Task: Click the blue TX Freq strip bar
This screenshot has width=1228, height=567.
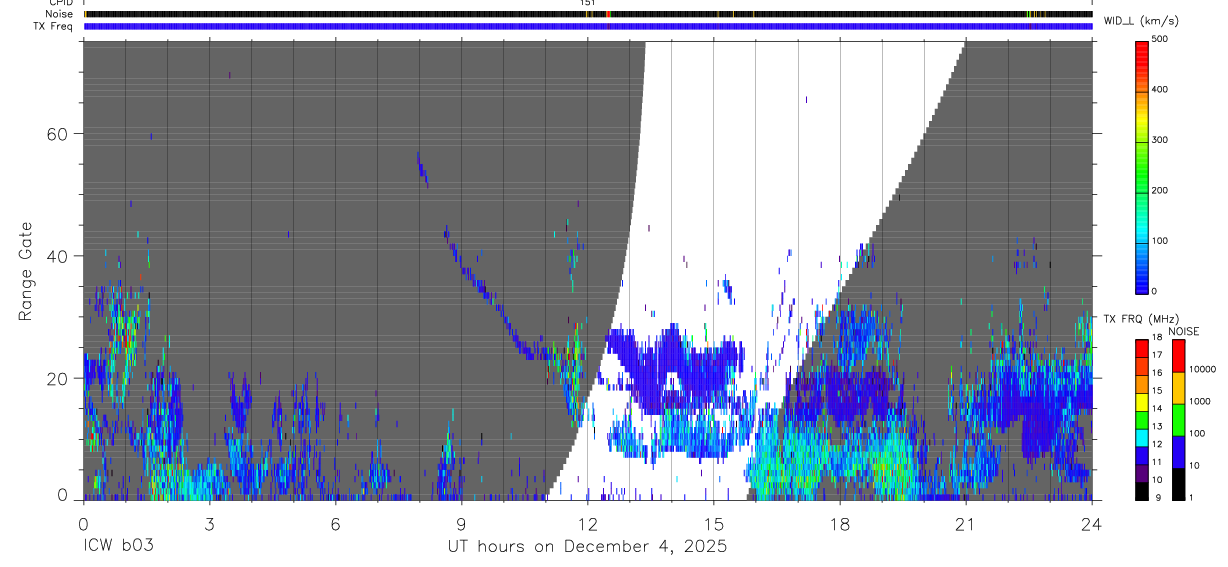Action: point(588,26)
